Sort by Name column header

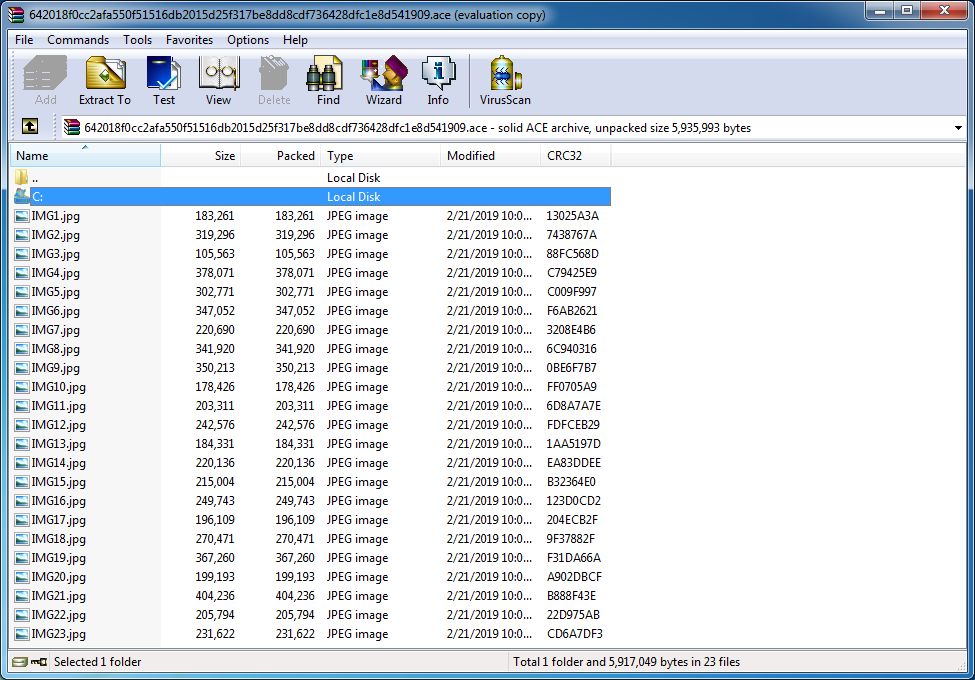click(x=85, y=155)
